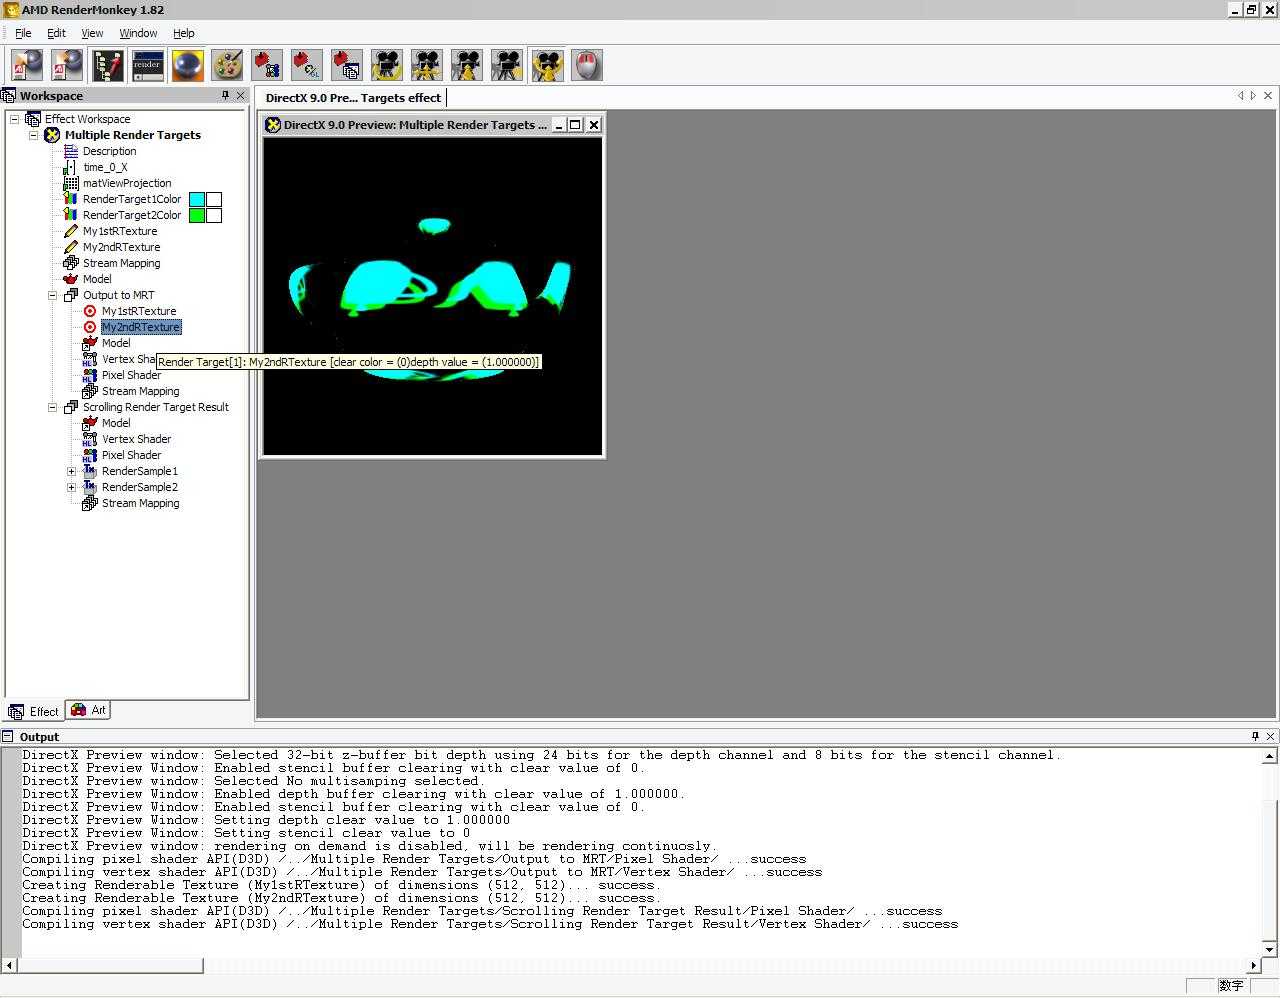
Task: Click the red teapot with GL label icon
Action: point(307,66)
